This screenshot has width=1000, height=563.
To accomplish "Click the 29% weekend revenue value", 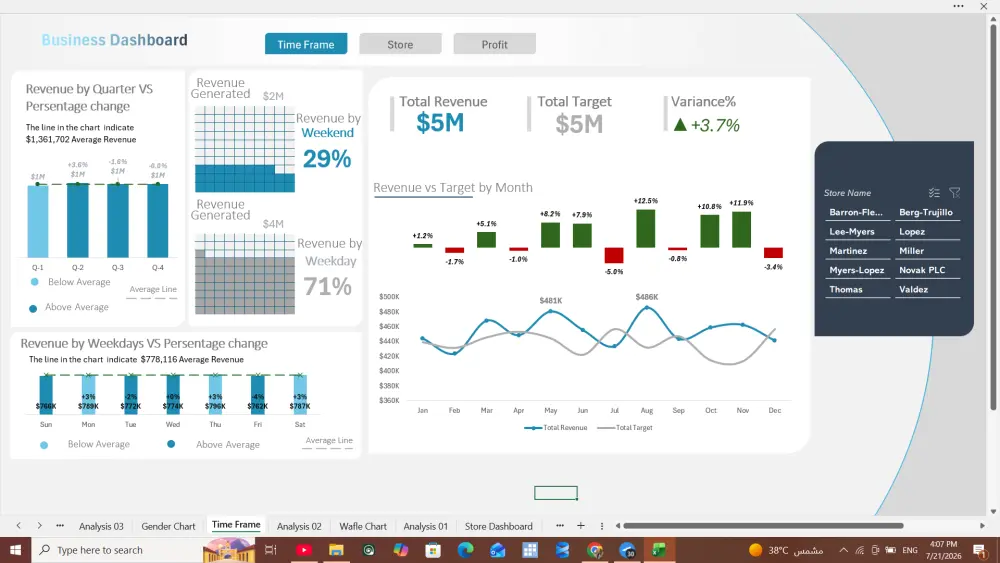I will 327,159.
